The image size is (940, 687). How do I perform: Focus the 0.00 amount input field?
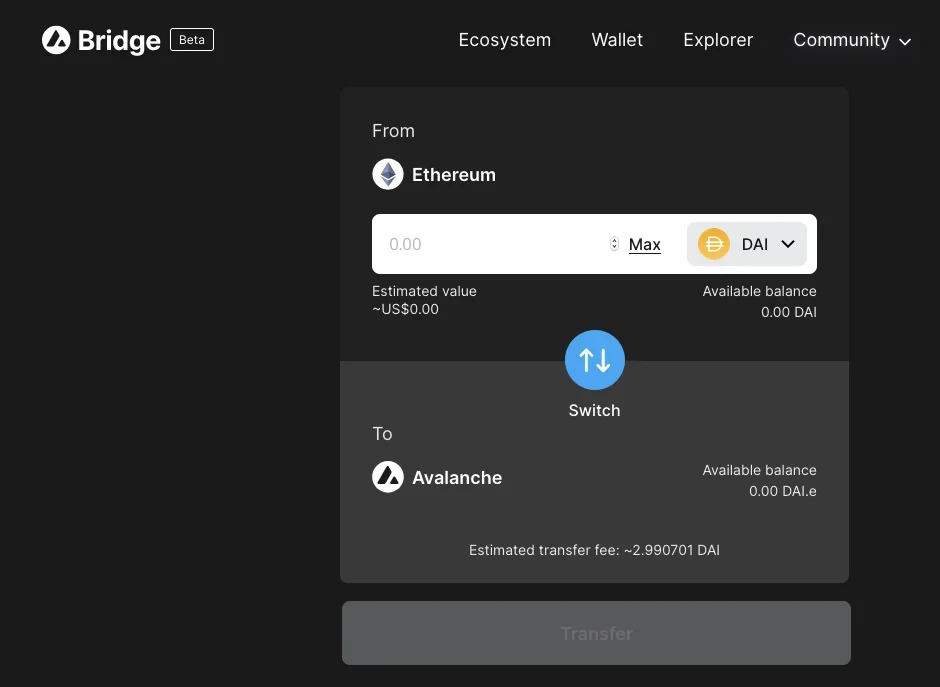coord(490,244)
